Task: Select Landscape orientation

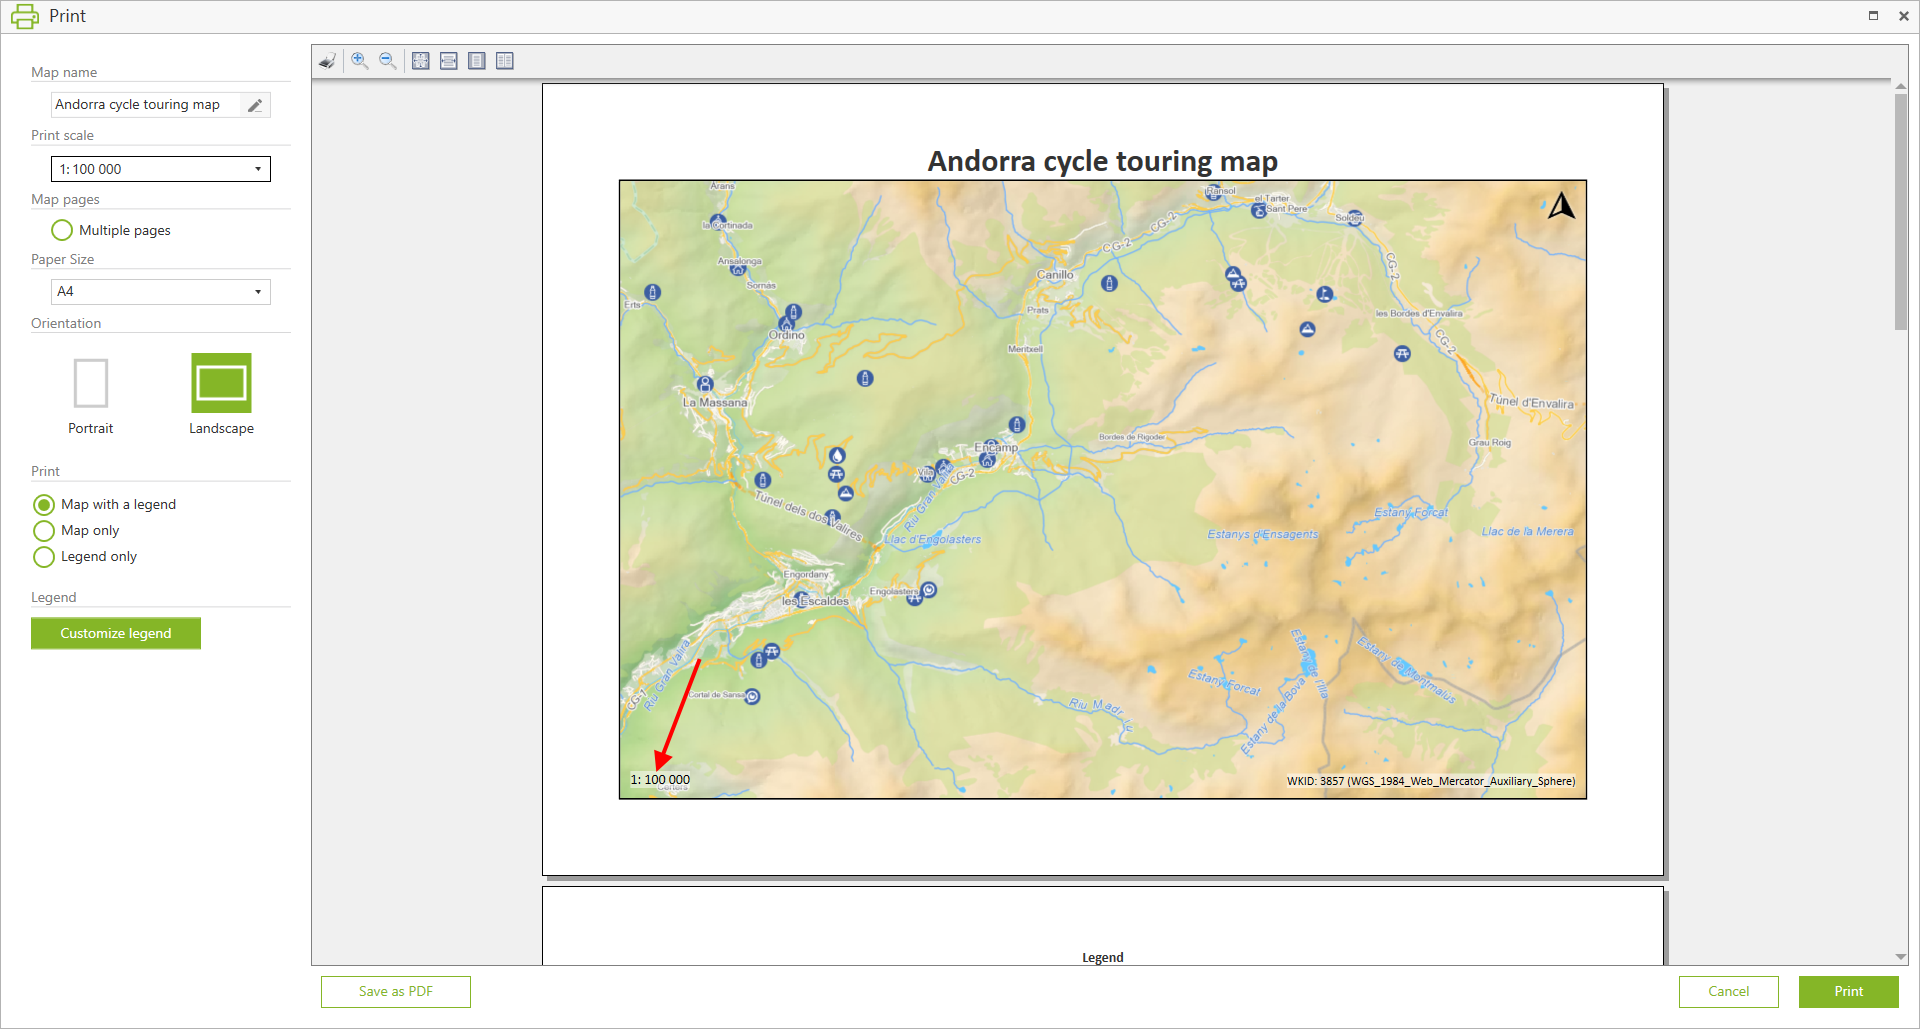Action: (221, 384)
